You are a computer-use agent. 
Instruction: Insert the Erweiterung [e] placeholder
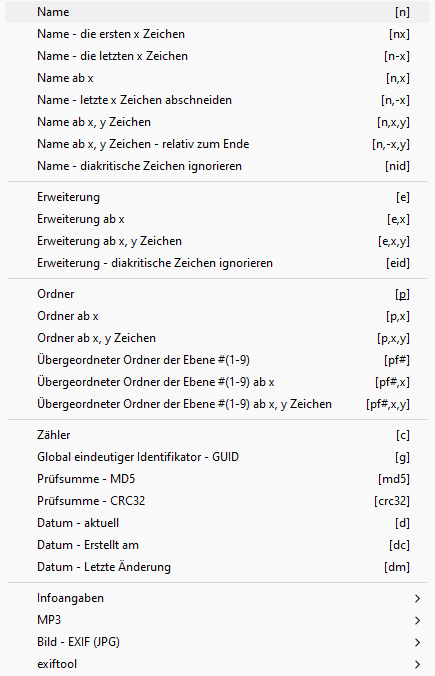pyautogui.click(x=217, y=197)
